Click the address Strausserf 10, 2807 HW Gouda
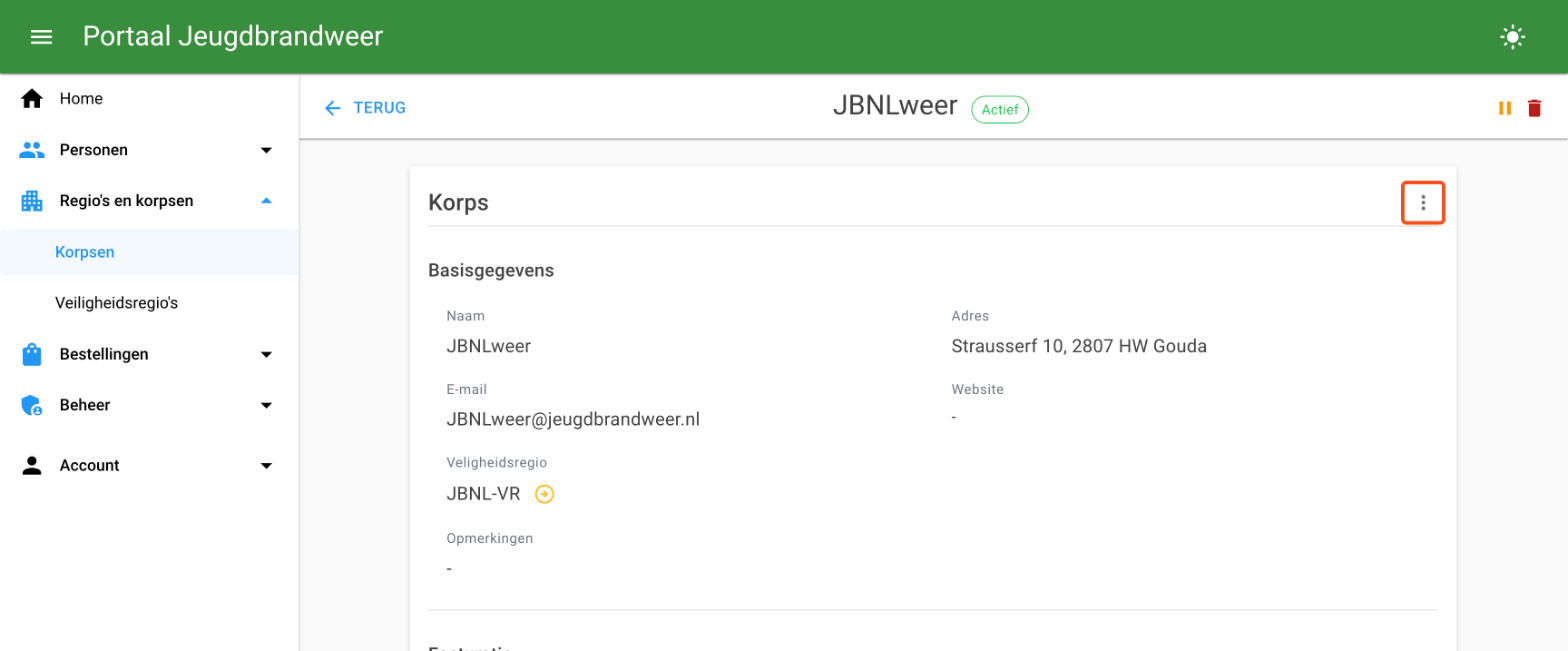The width and height of the screenshot is (1568, 651). [x=1079, y=346]
